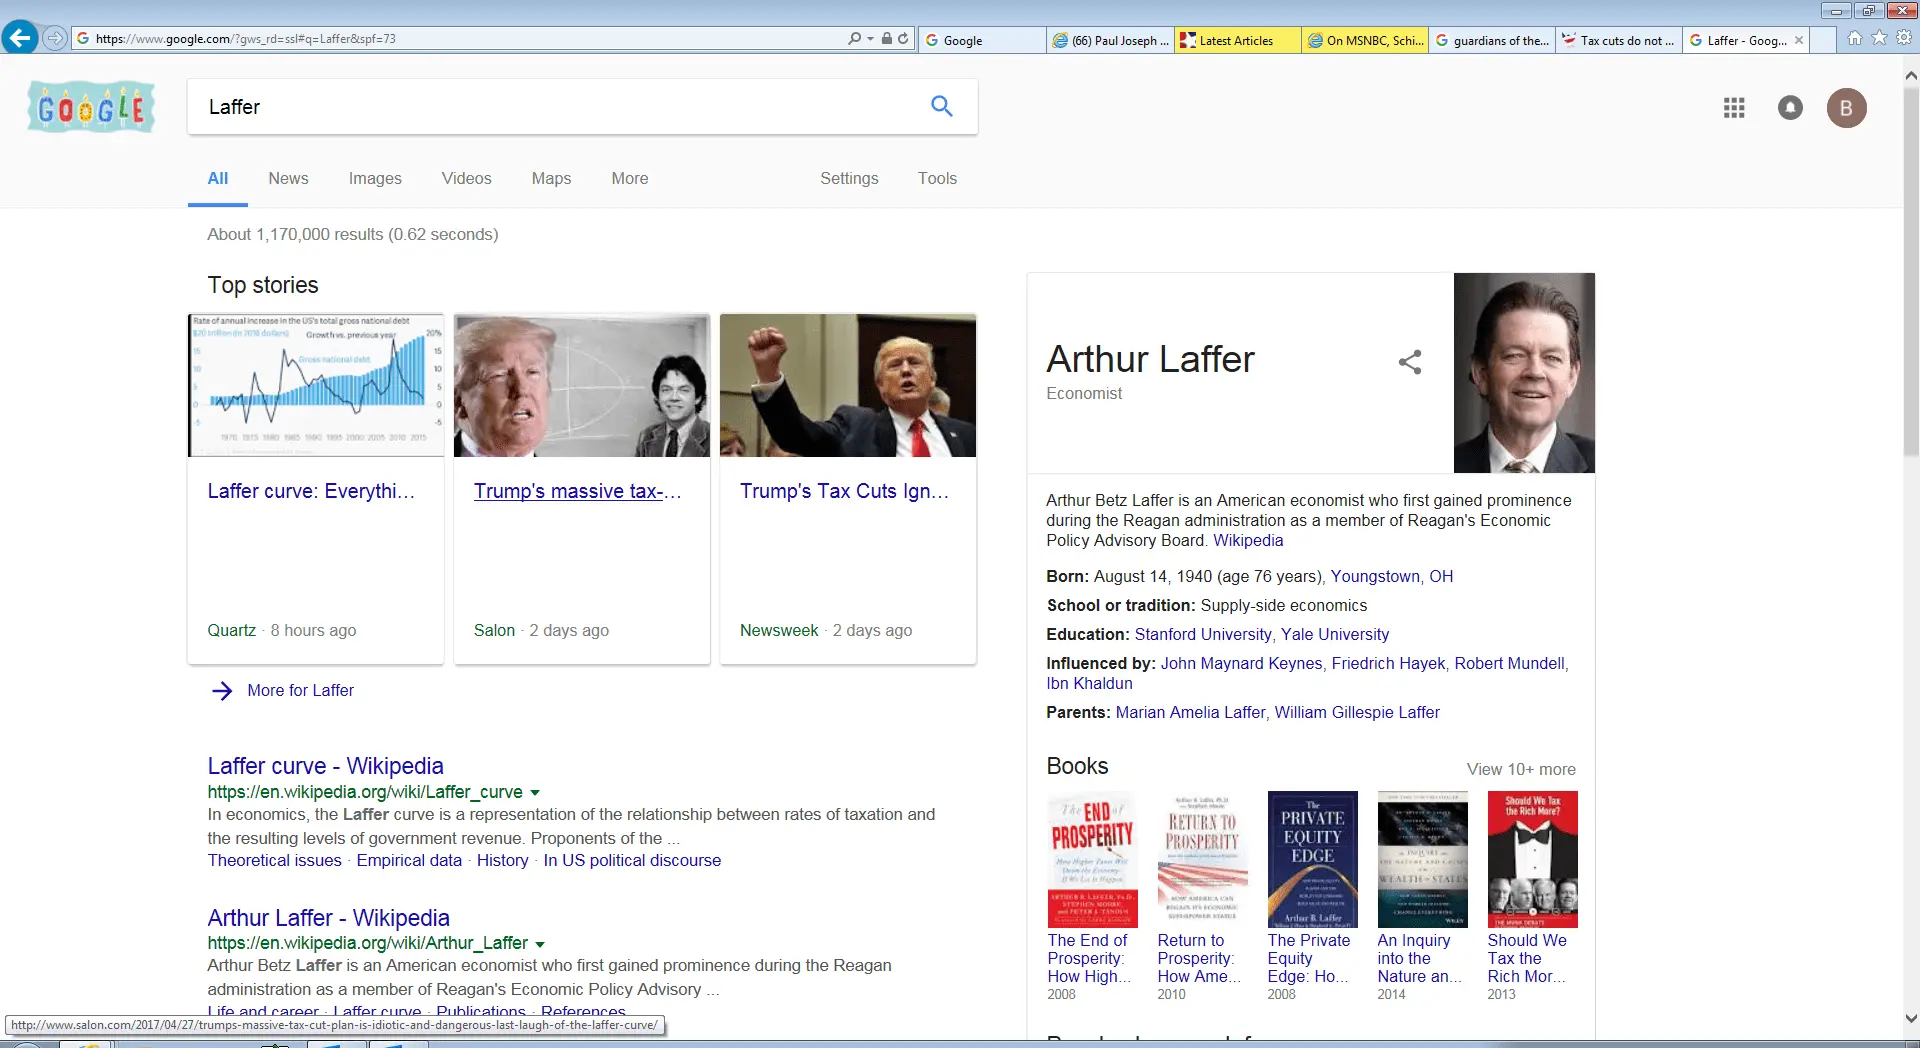
Task: Open Google notifications bell
Action: click(1790, 108)
